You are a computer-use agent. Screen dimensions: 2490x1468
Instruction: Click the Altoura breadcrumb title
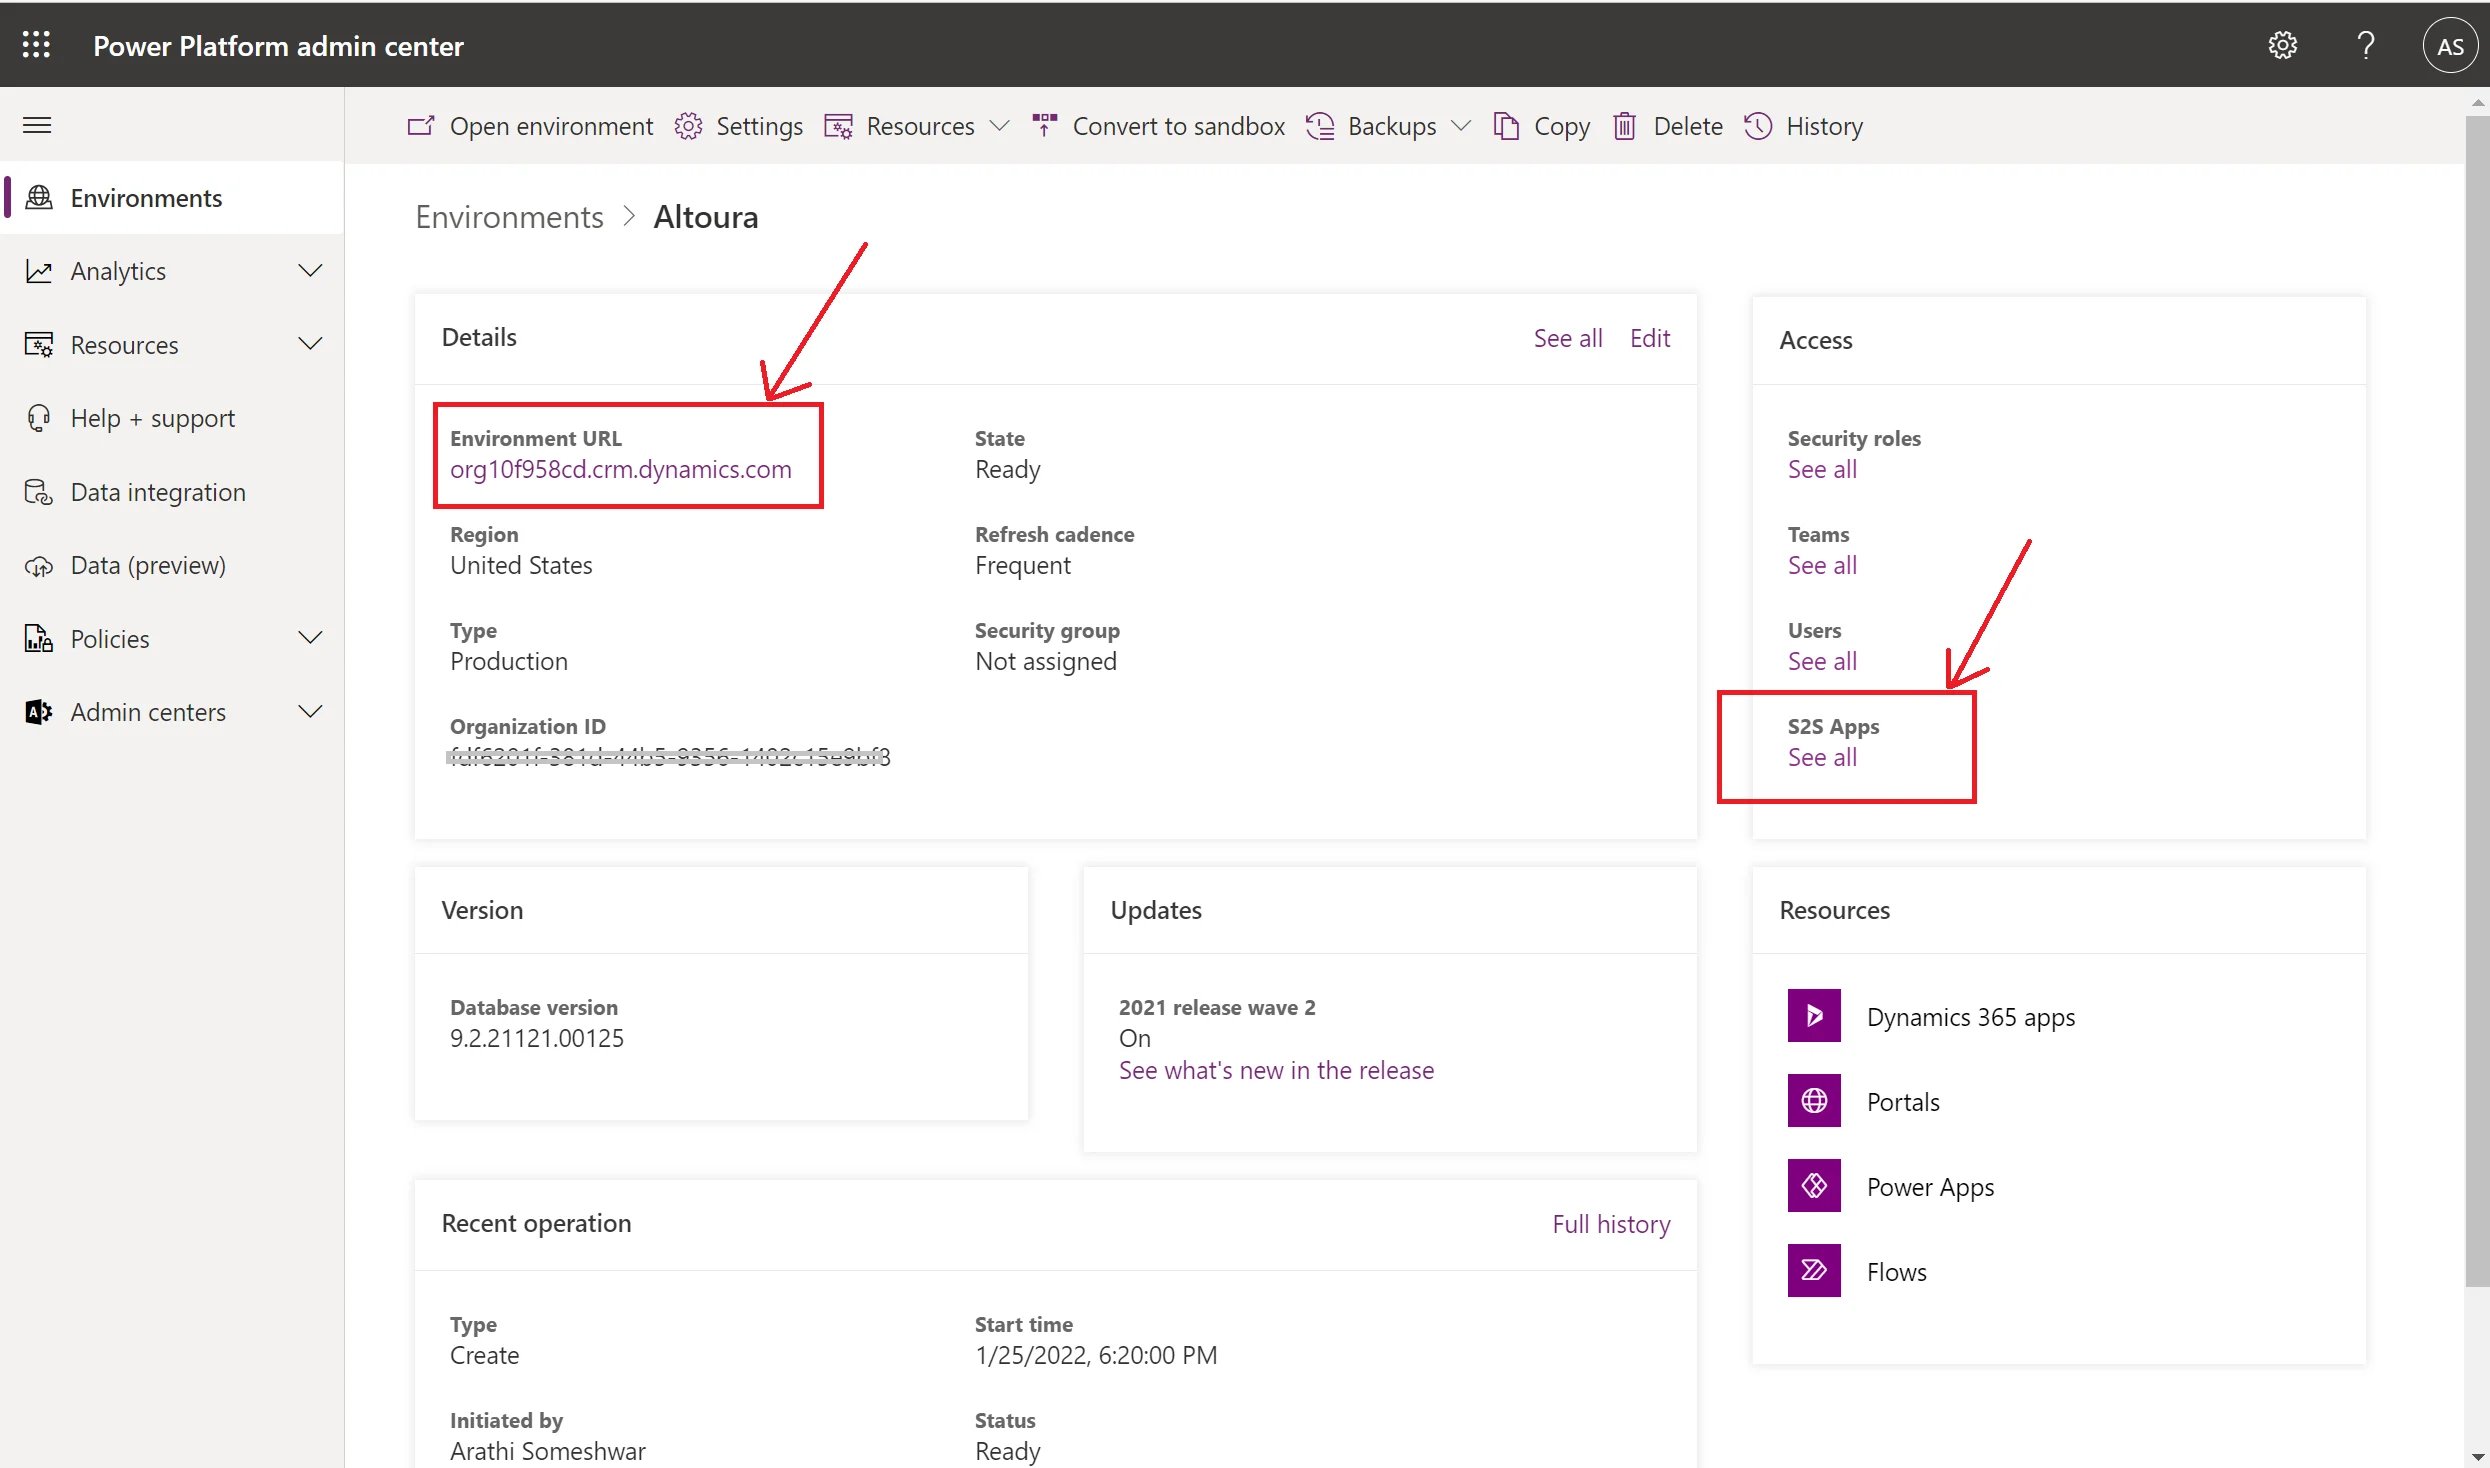pos(705,217)
